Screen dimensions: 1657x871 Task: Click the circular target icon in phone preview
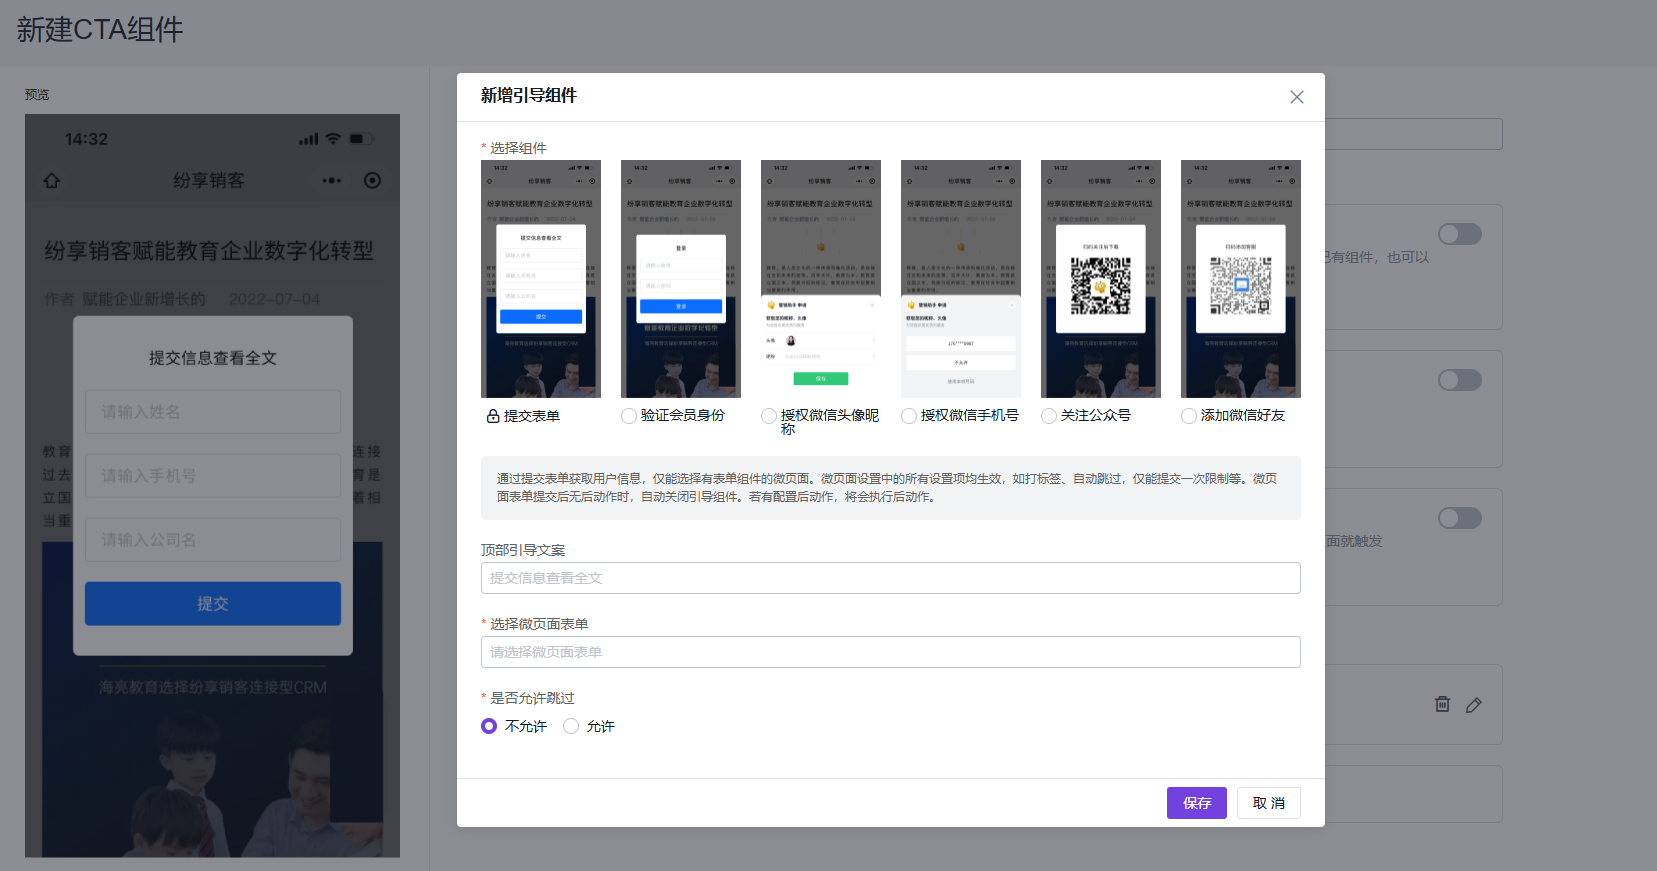pos(372,181)
